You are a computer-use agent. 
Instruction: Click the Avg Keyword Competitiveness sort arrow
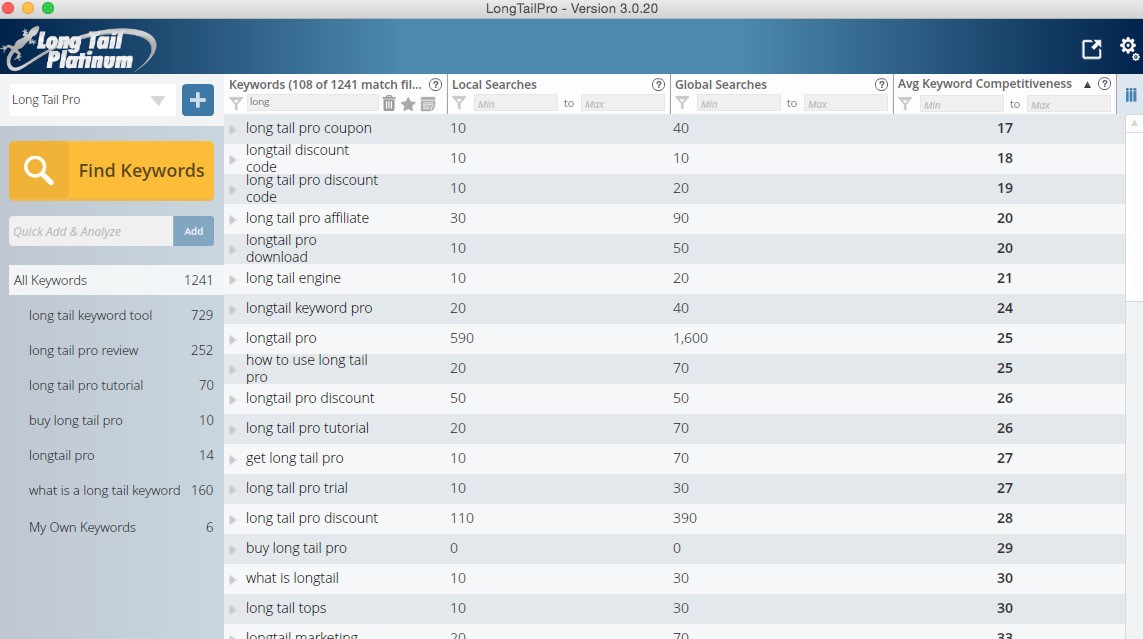tap(1087, 85)
